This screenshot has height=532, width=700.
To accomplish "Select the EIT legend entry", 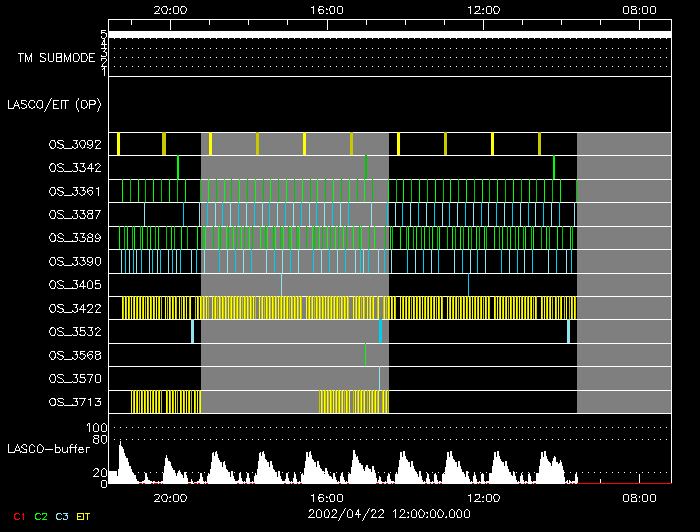I will (83, 517).
